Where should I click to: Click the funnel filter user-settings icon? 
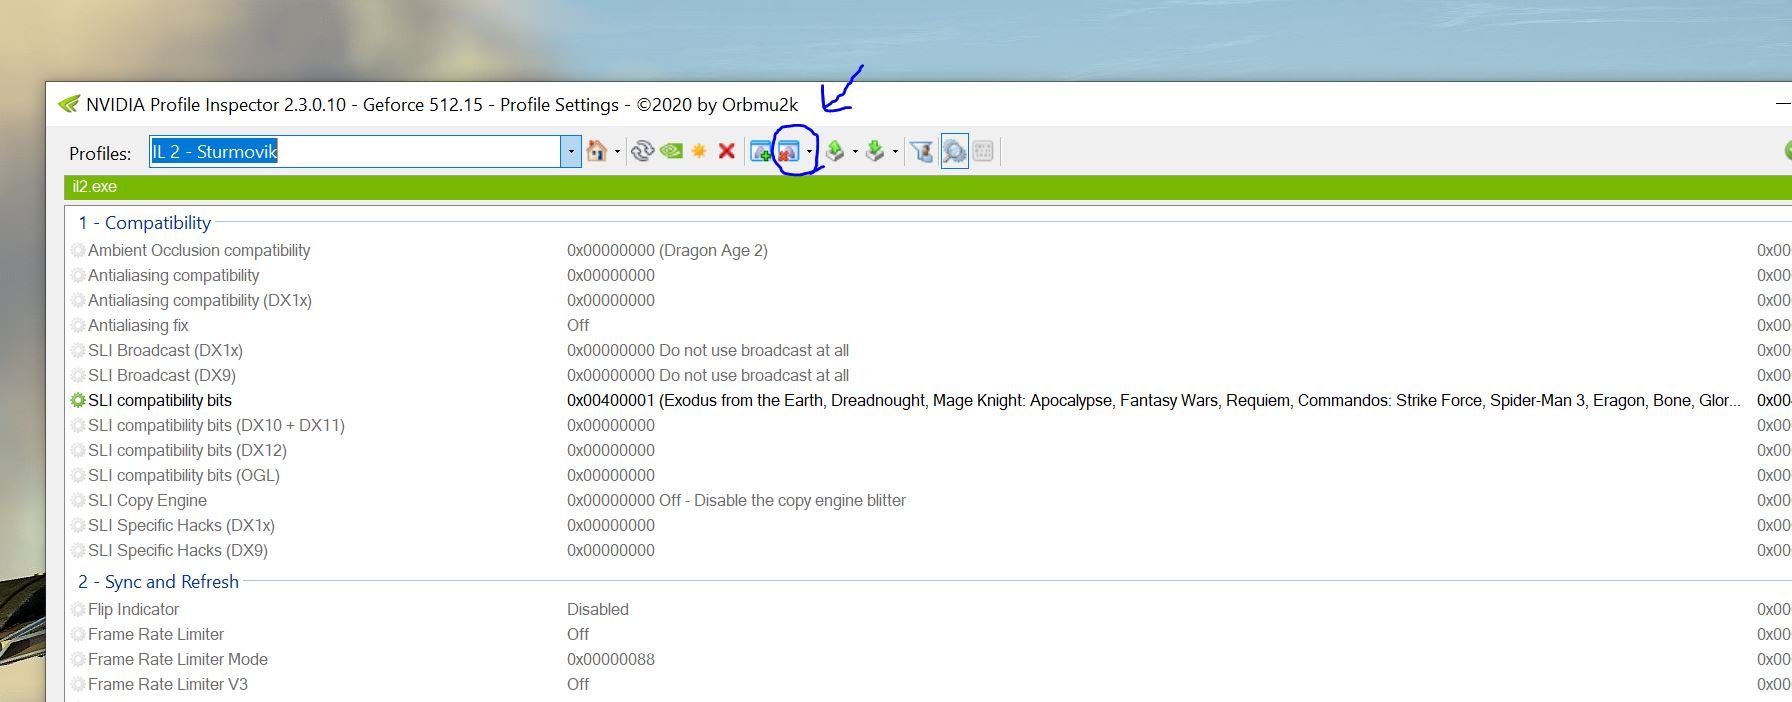(x=922, y=151)
